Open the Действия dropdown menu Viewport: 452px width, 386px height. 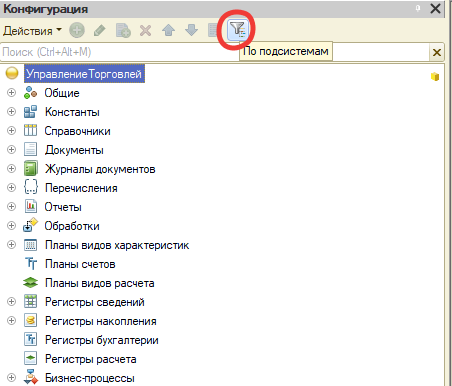coord(32,31)
